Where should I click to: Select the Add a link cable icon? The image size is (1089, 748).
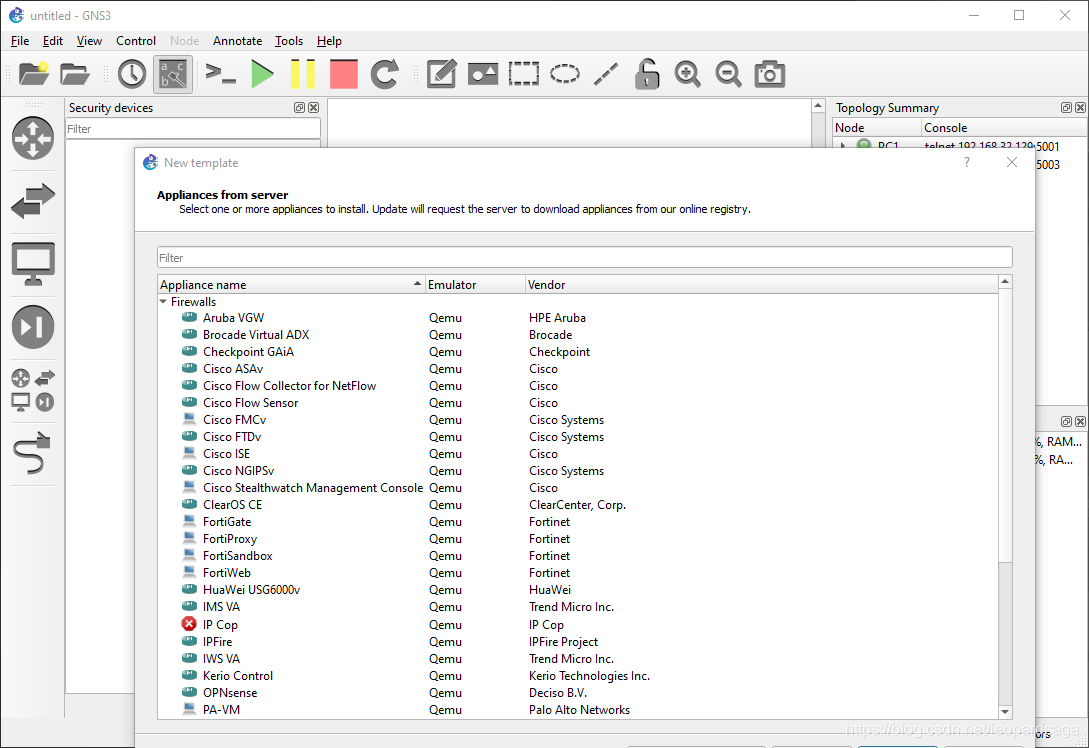point(33,452)
